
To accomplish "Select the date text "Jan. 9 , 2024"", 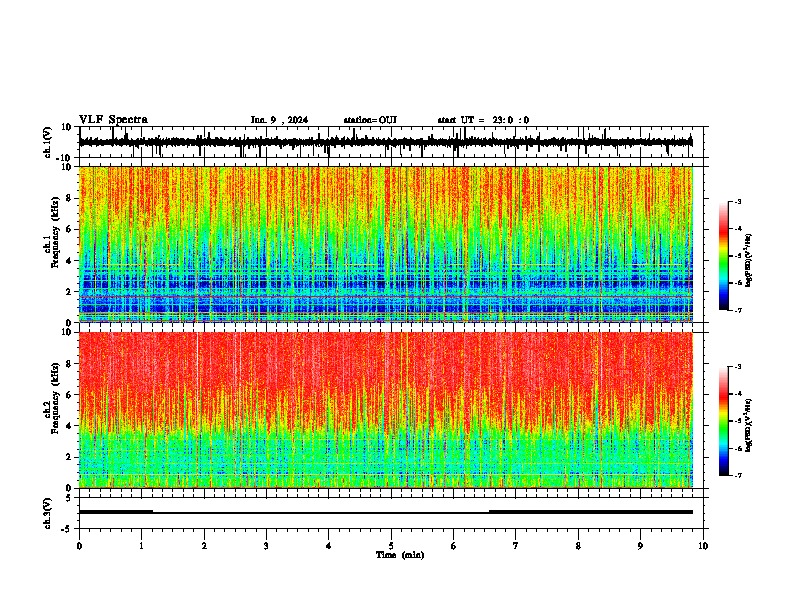I will point(279,120).
